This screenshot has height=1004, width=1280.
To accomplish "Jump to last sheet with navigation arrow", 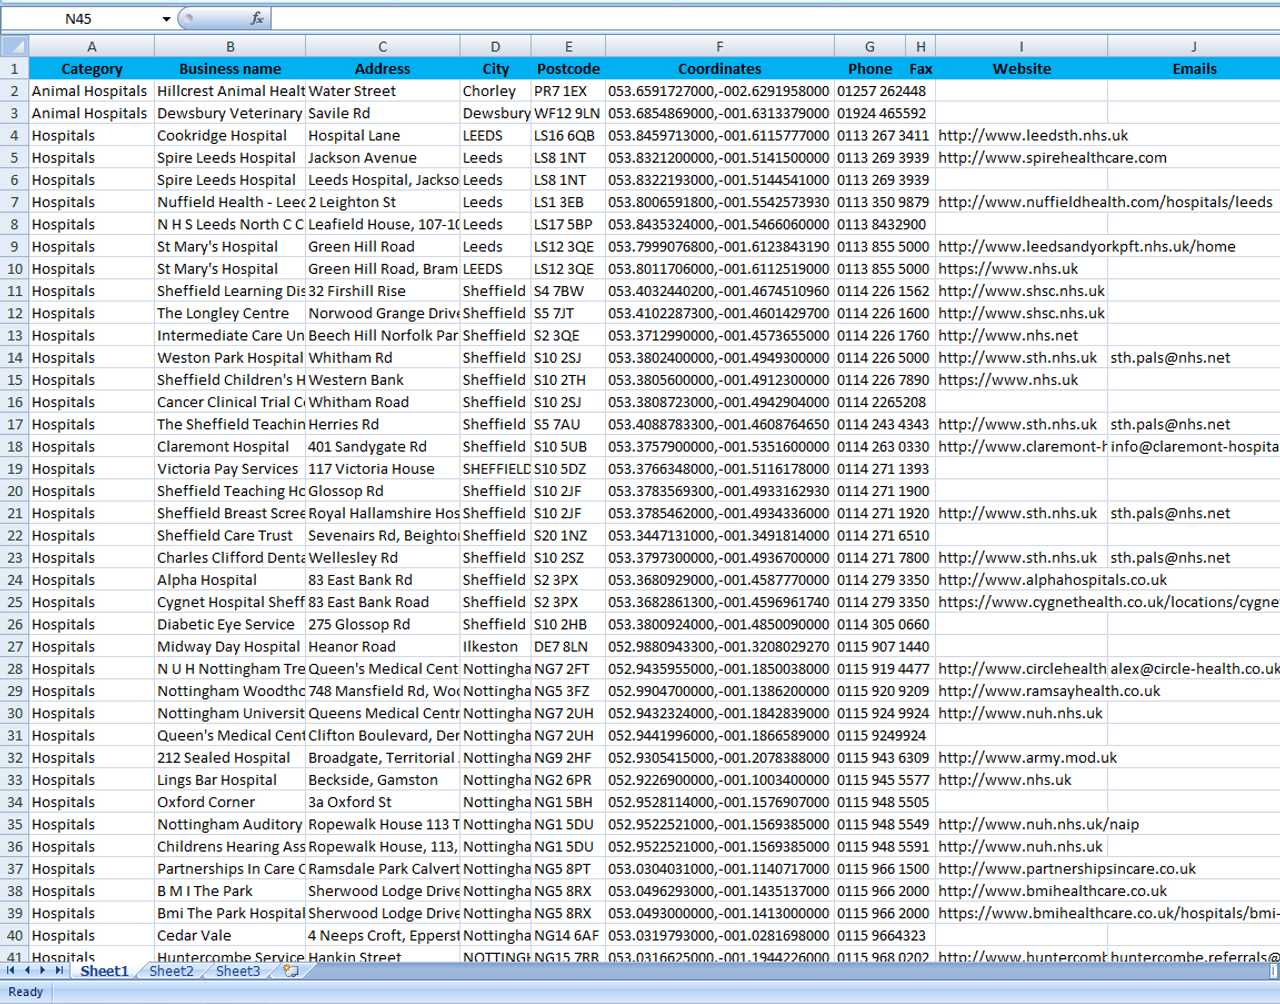I will pos(59,971).
